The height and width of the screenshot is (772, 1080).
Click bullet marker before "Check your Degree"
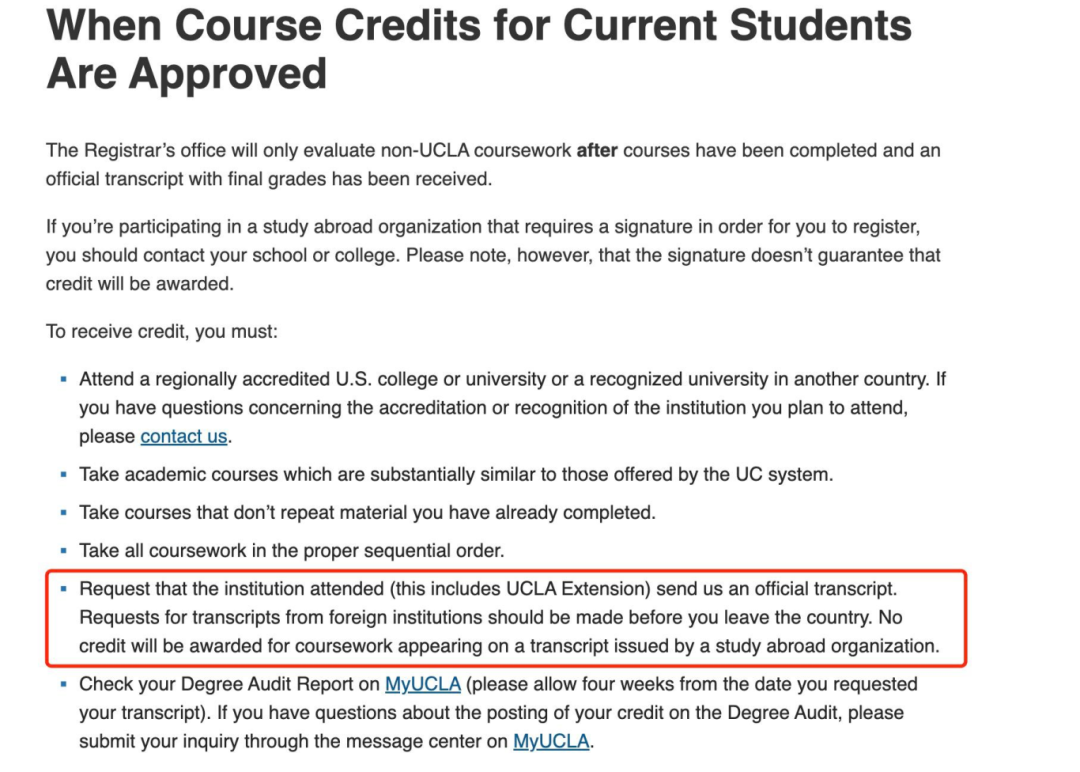[63, 685]
